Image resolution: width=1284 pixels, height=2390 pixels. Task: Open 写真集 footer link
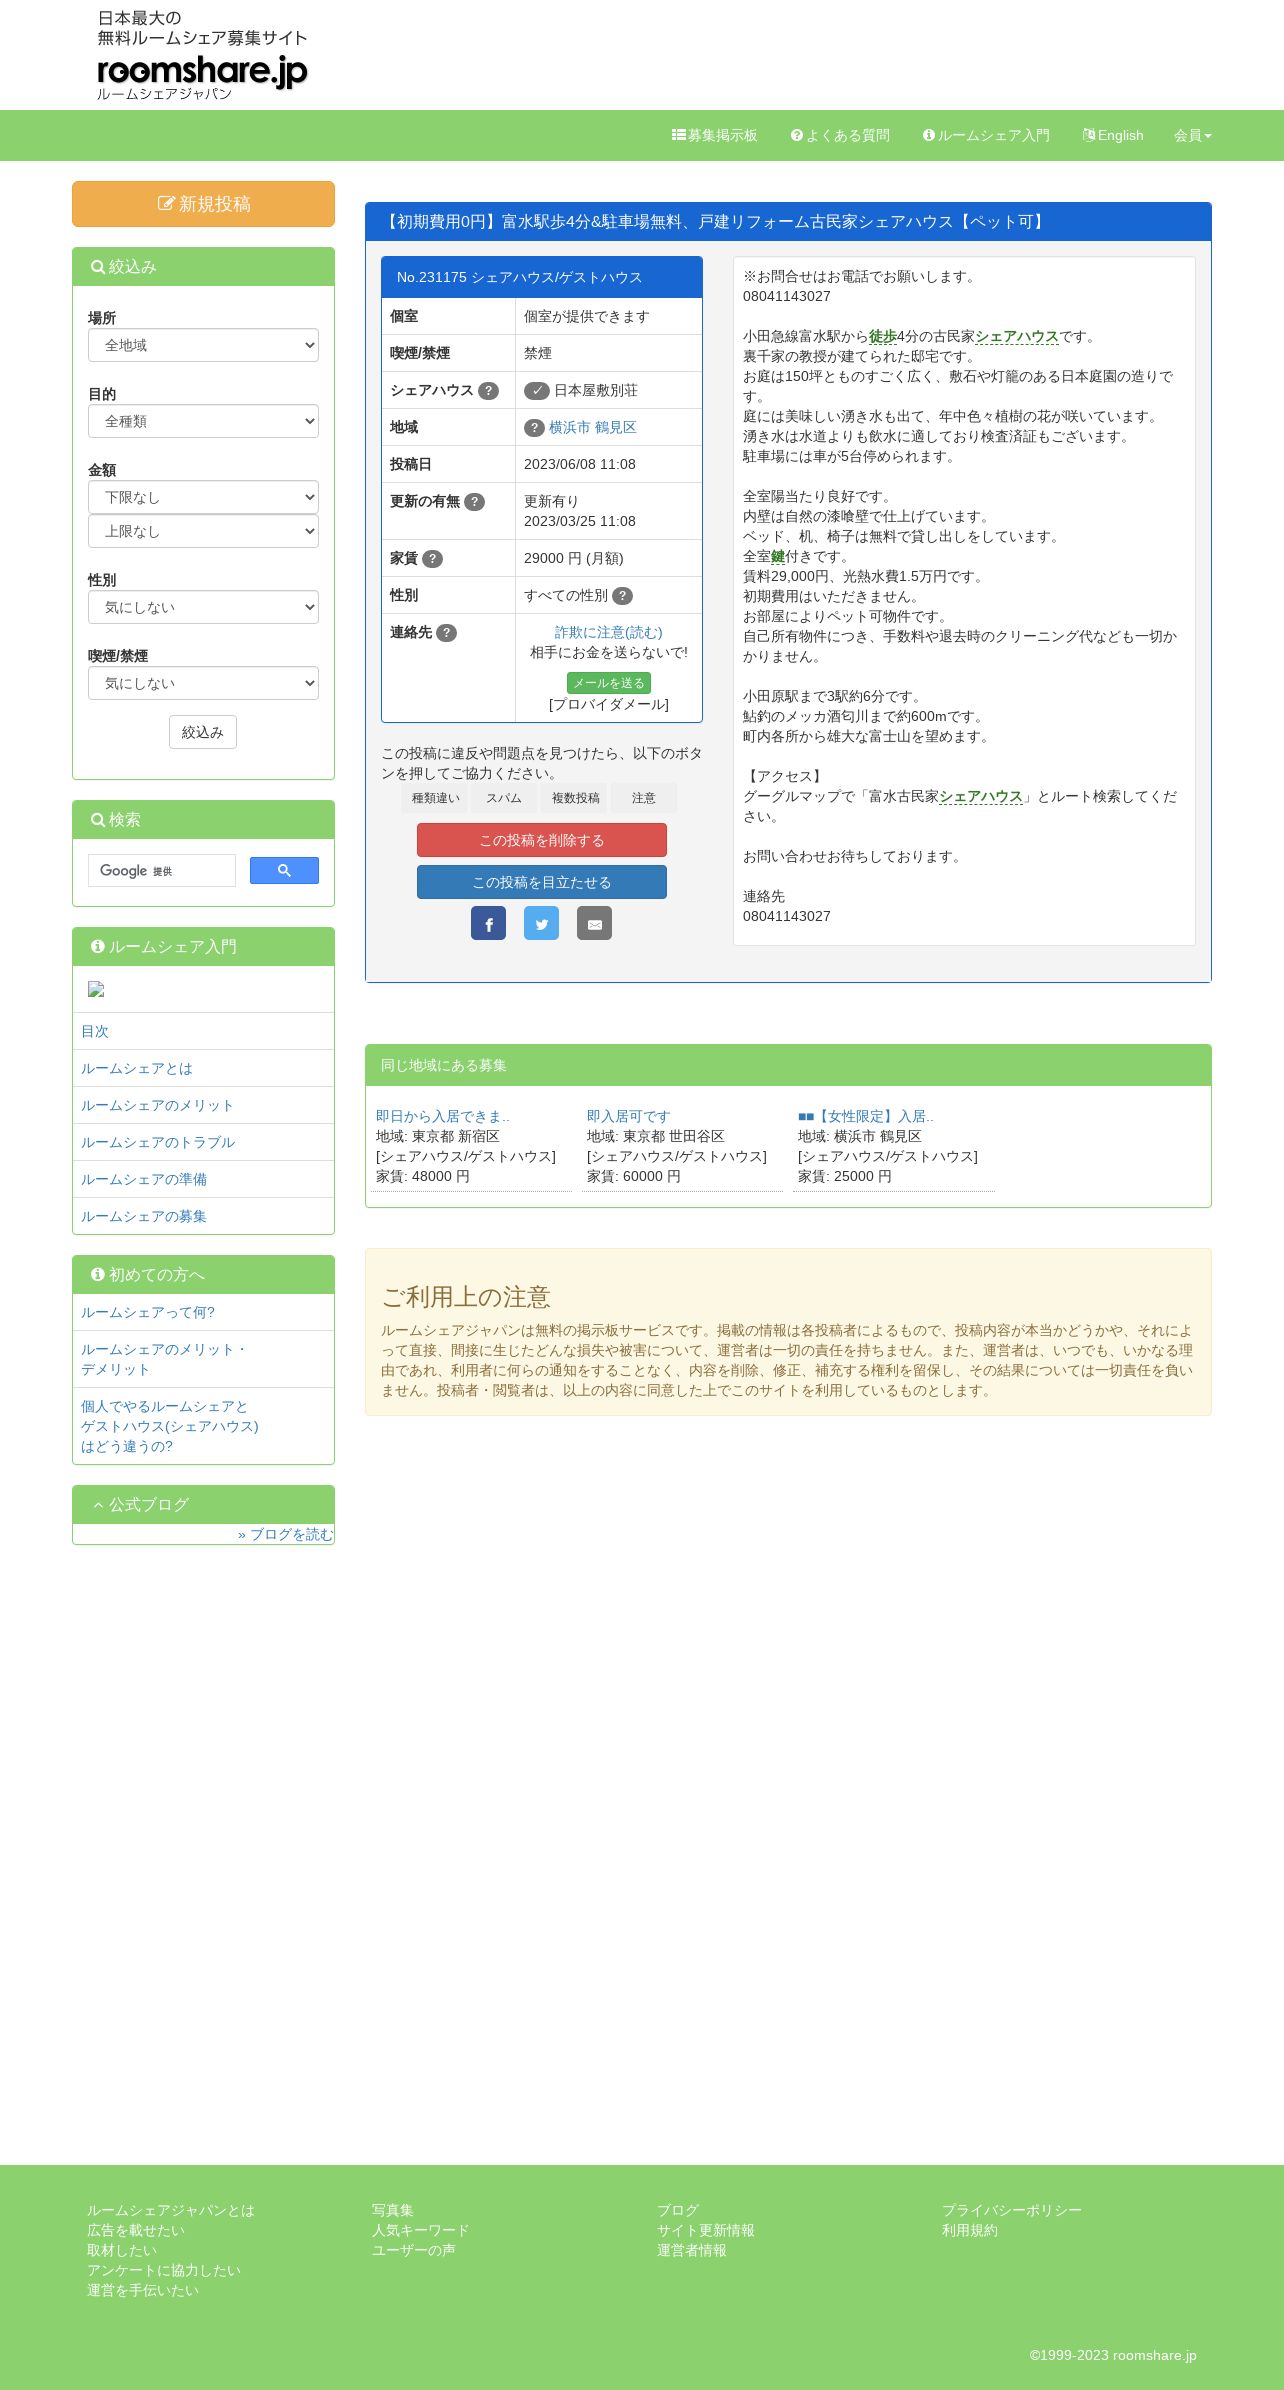point(393,2210)
